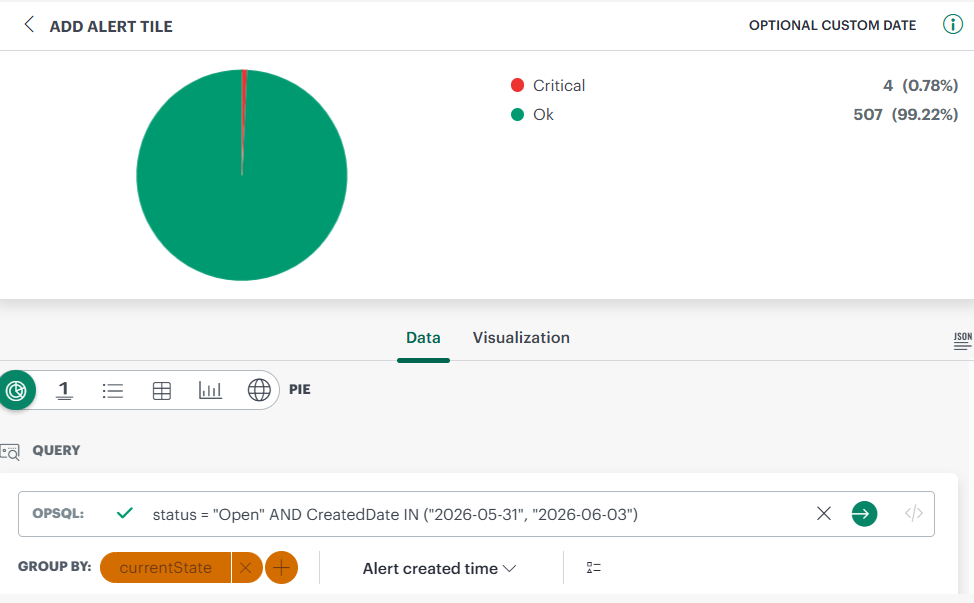
Task: Remove currentState group by tag
Action: click(x=246, y=568)
